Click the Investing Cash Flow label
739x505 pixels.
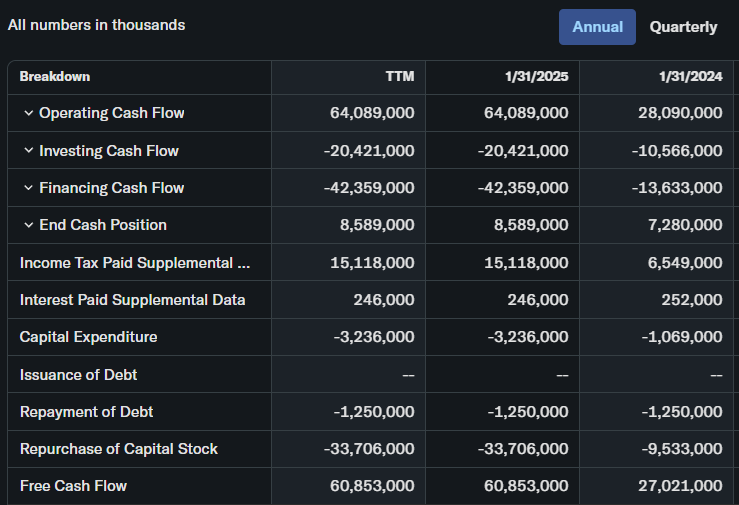coord(109,151)
